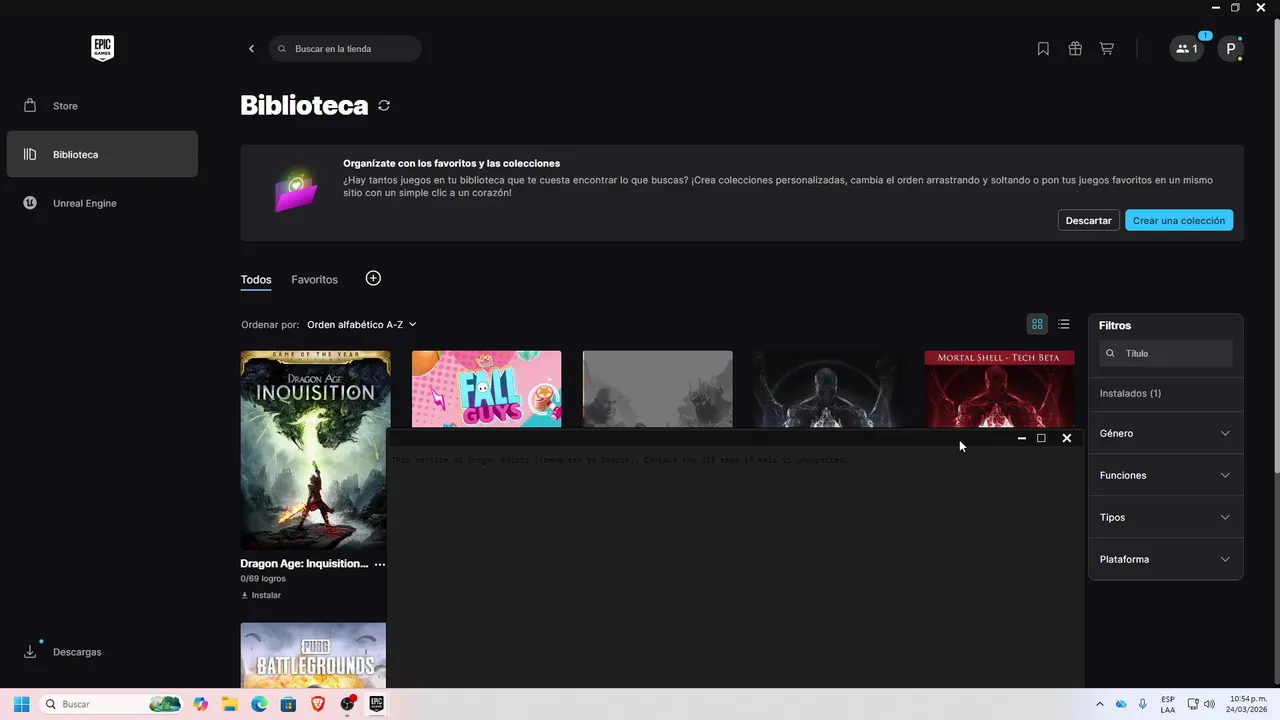Open Brave browser from the taskbar
The width and height of the screenshot is (1280, 720).
pos(318,704)
